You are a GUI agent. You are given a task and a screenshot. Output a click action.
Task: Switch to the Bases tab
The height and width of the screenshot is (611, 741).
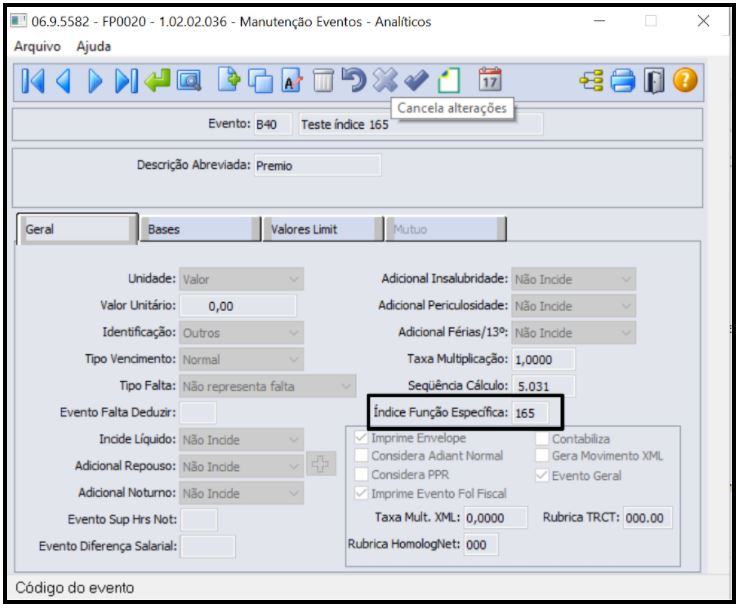click(200, 229)
